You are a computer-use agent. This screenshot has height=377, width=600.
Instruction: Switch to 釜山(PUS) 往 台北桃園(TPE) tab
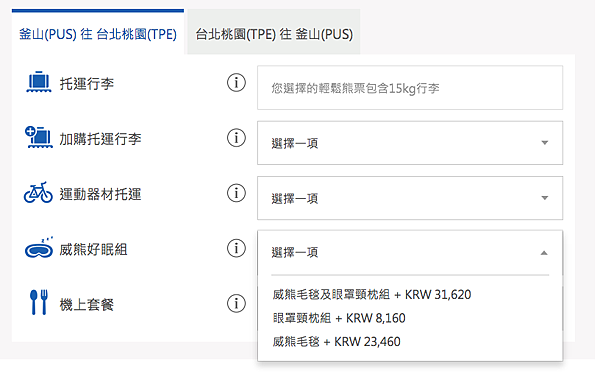tap(98, 34)
